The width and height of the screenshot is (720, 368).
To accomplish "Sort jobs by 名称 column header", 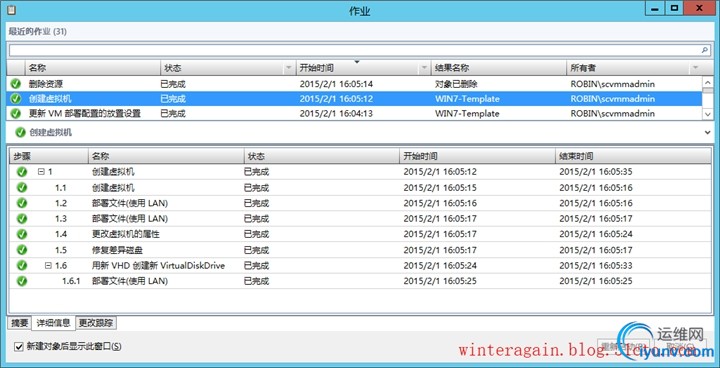I will [92, 68].
